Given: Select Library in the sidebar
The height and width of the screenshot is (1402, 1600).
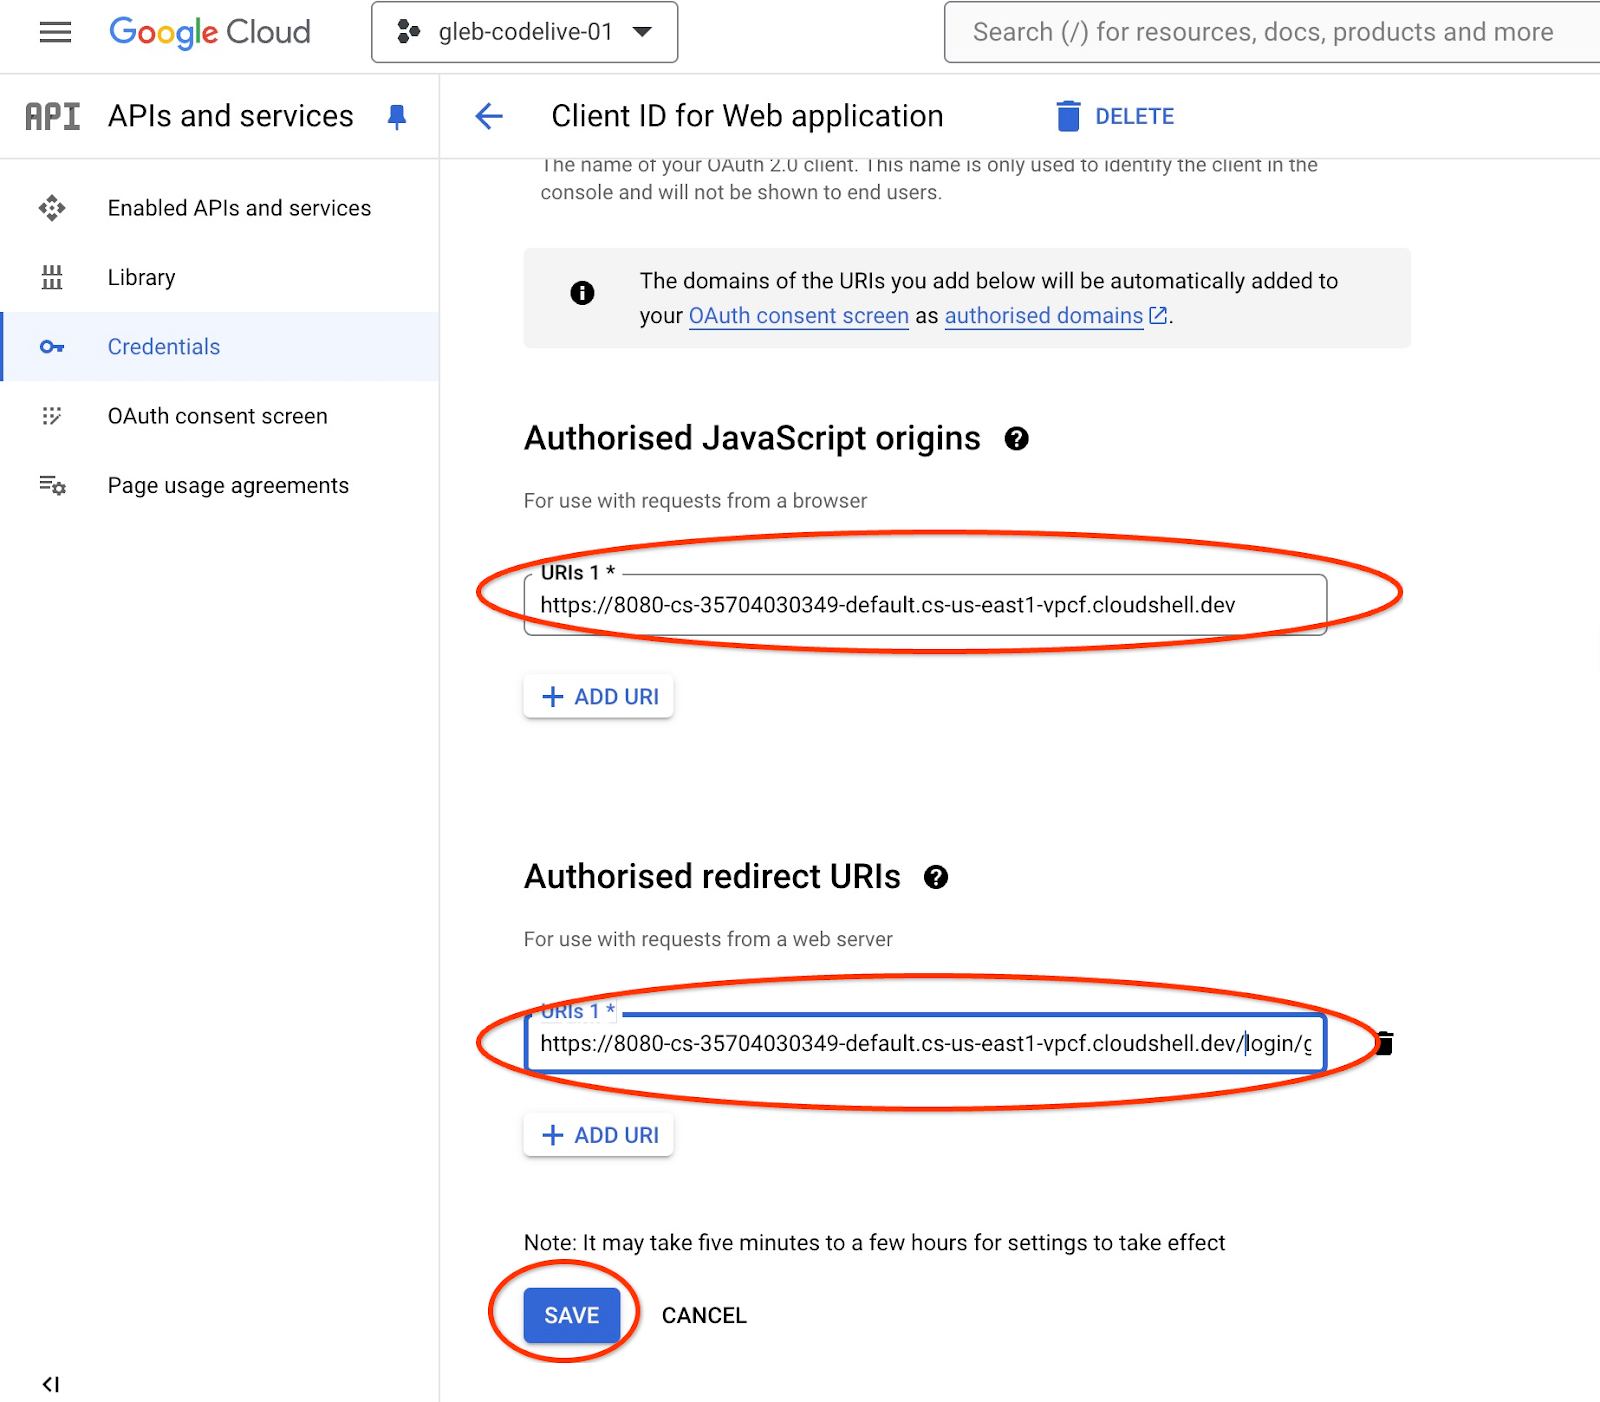Looking at the screenshot, I should pyautogui.click(x=141, y=277).
